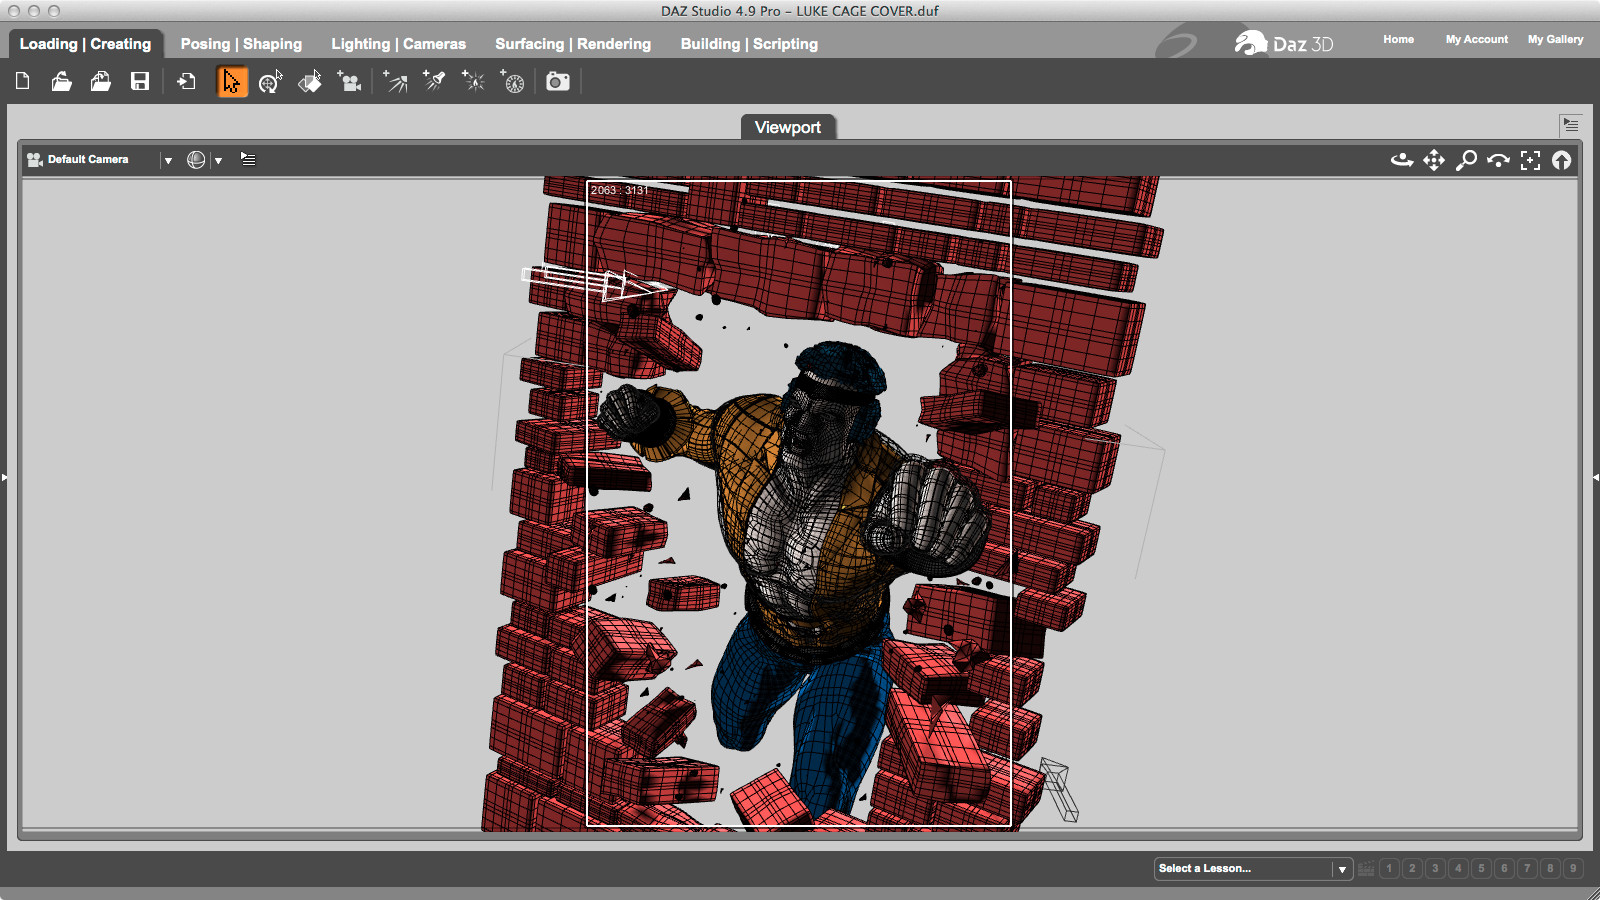This screenshot has height=900, width=1600.
Task: Click the draw style sphere icon
Action: [196, 160]
